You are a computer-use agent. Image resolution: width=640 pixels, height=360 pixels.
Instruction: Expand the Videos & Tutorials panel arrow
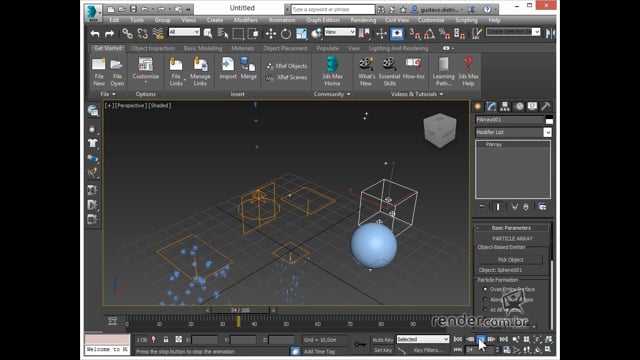[441, 94]
